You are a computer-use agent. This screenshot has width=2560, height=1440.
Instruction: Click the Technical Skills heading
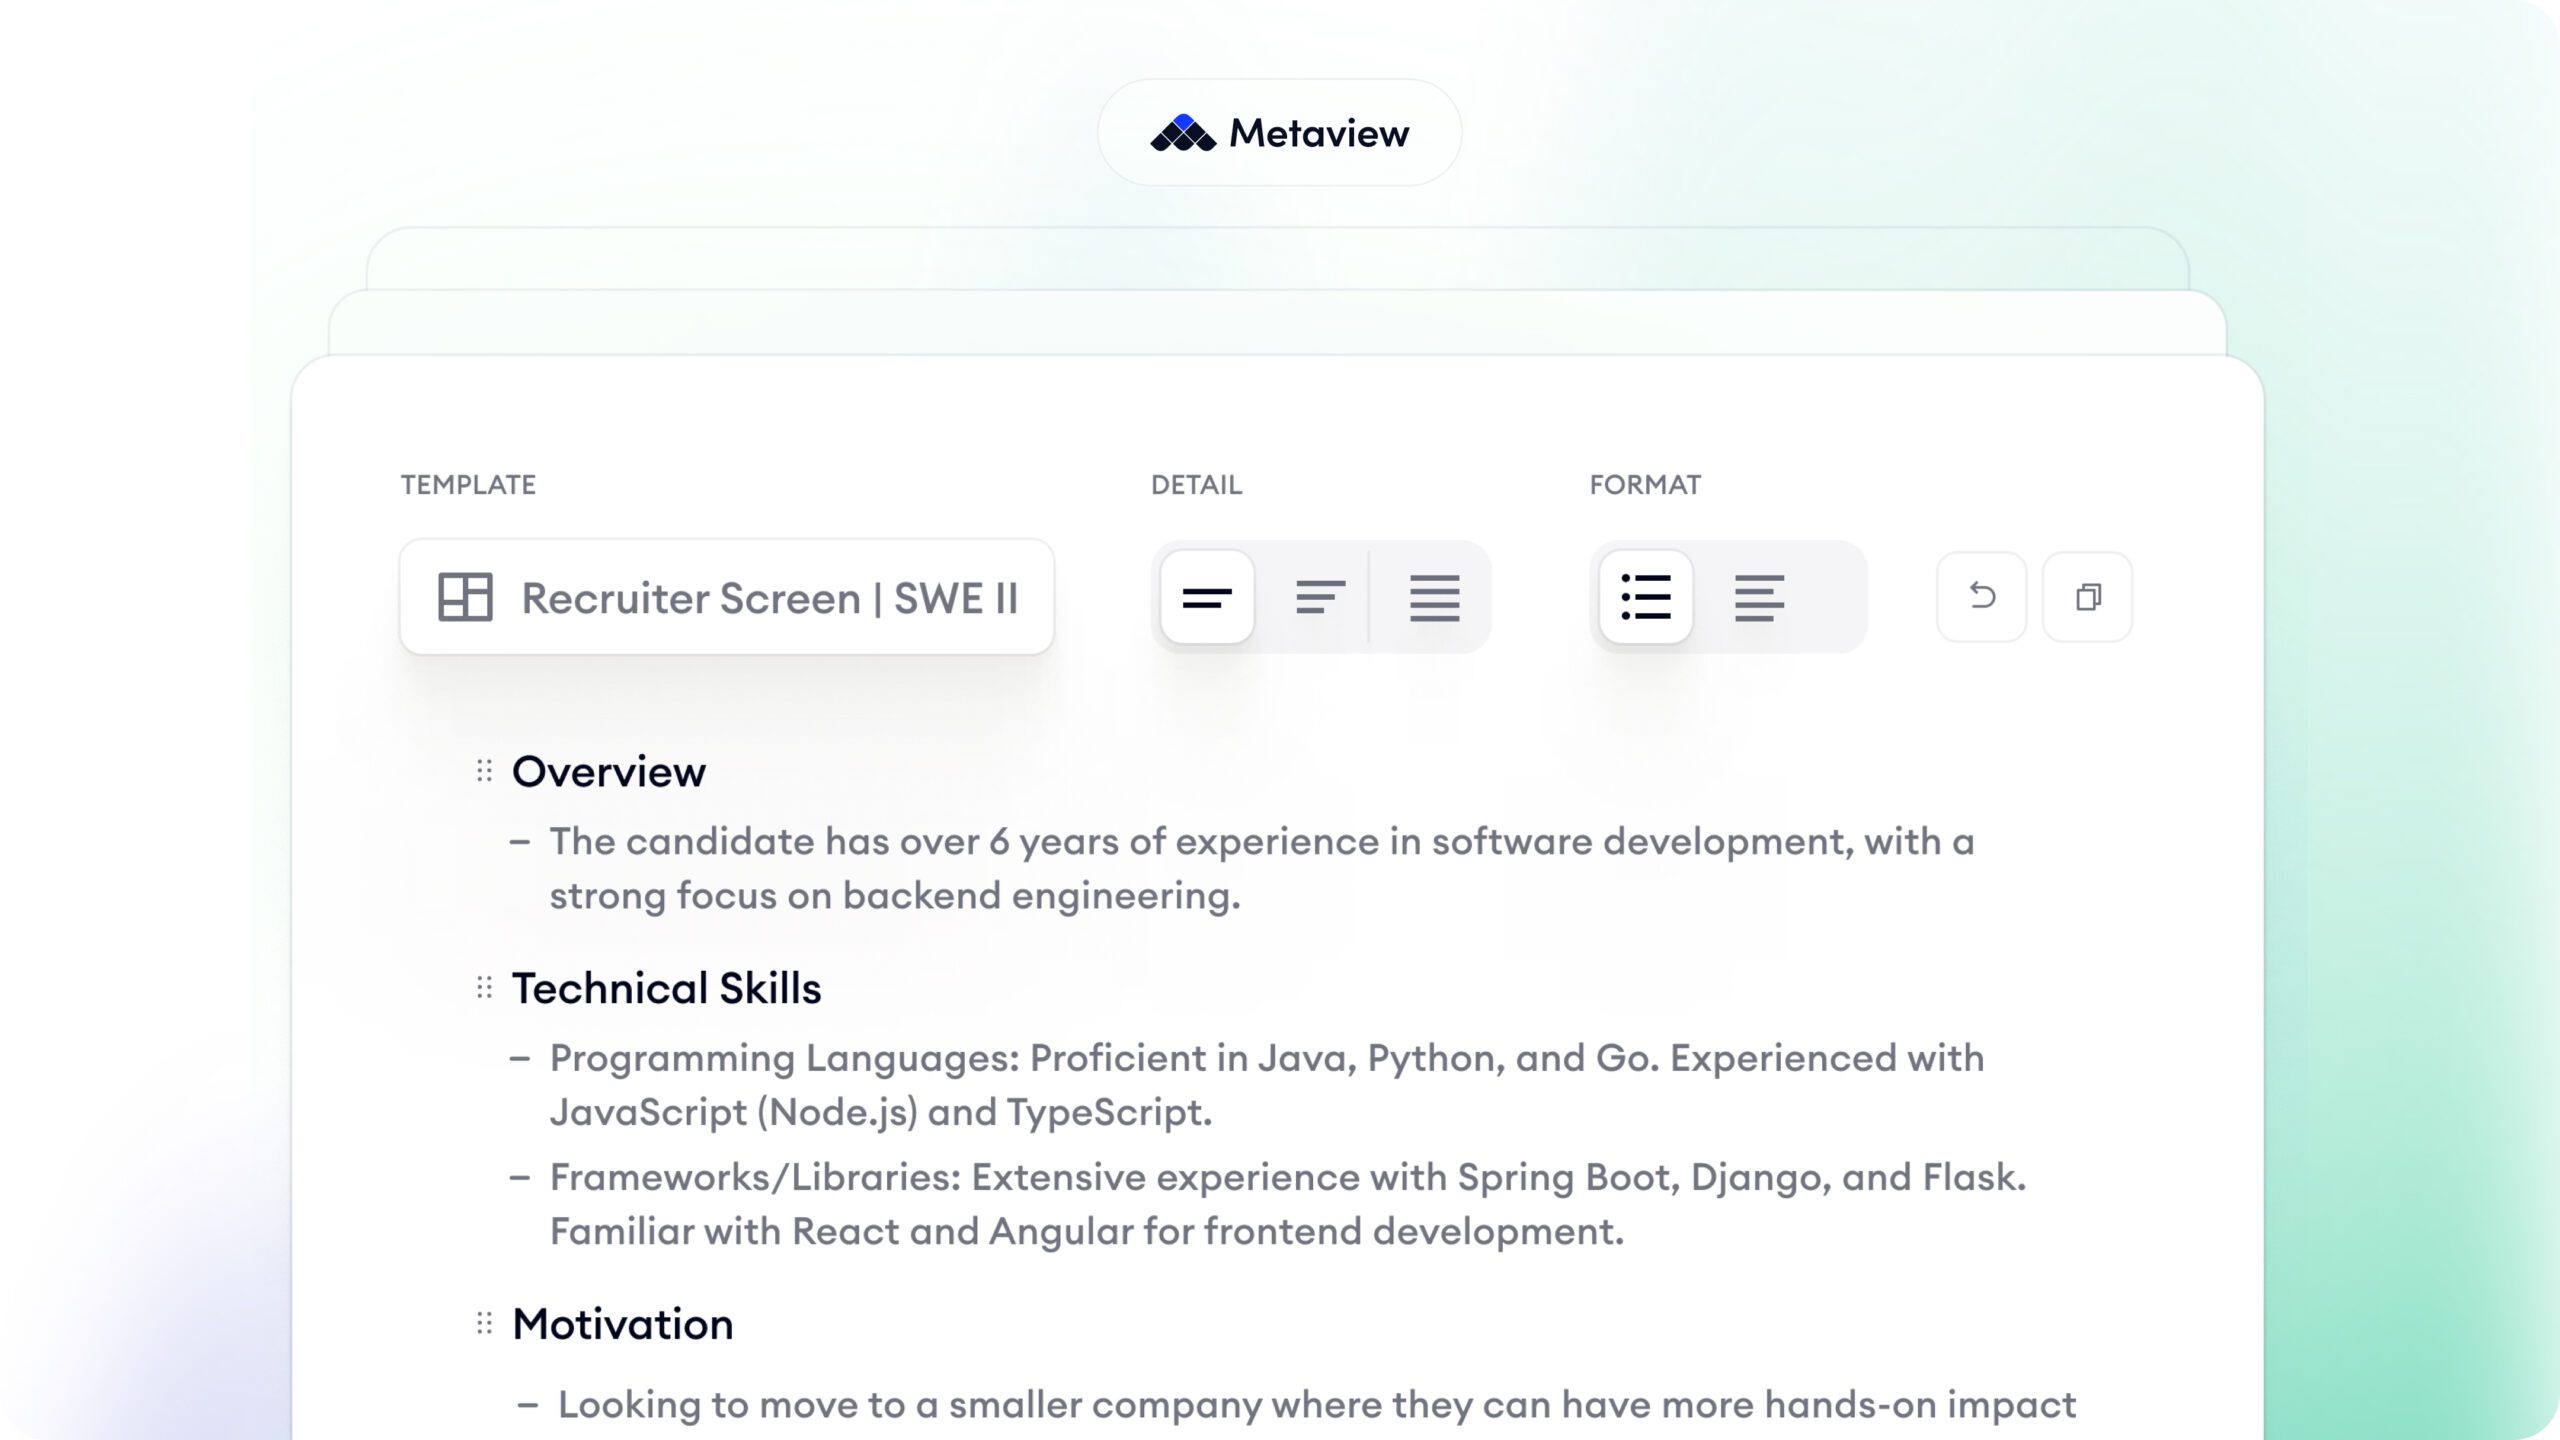(666, 988)
